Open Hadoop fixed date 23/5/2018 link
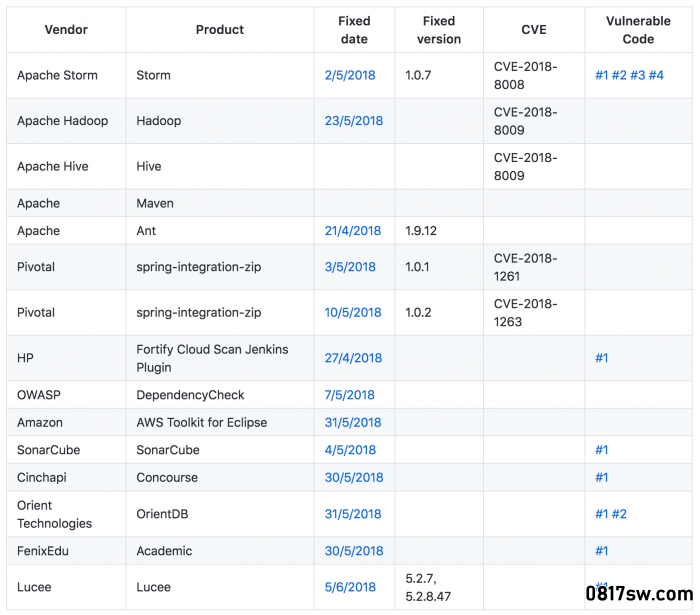This screenshot has width=700, height=615. point(354,121)
